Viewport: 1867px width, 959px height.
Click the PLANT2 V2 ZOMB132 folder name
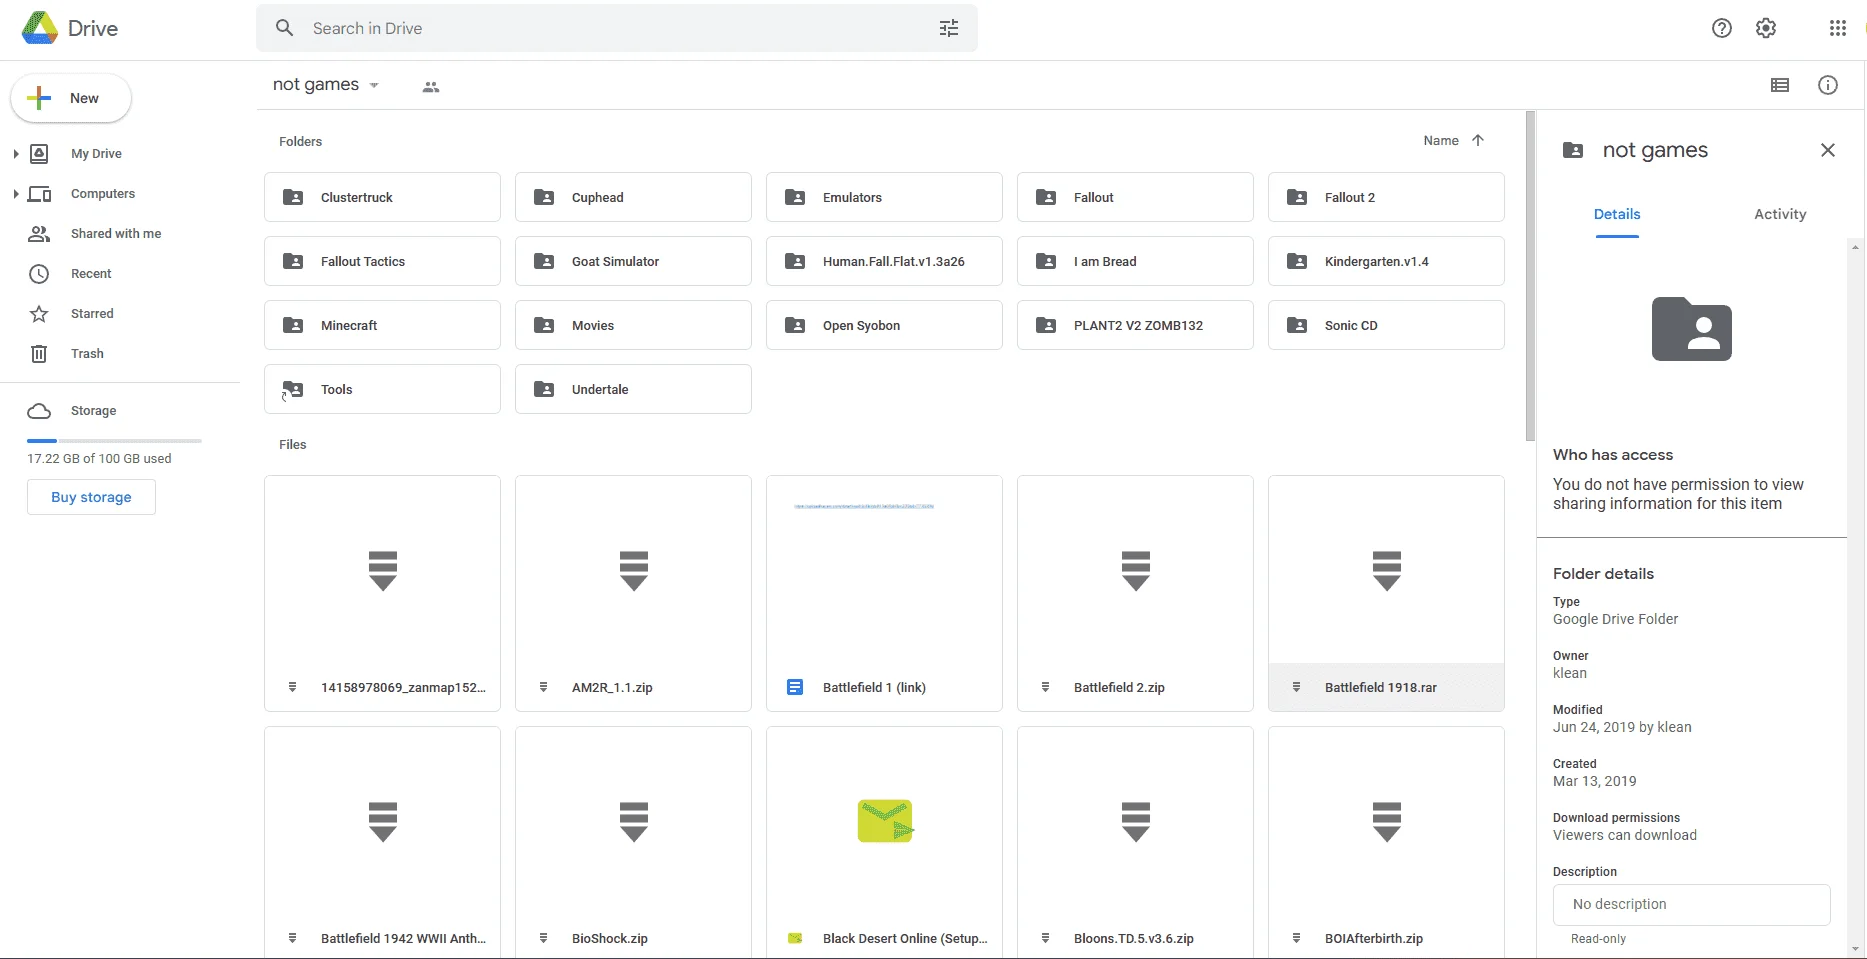coord(1138,325)
